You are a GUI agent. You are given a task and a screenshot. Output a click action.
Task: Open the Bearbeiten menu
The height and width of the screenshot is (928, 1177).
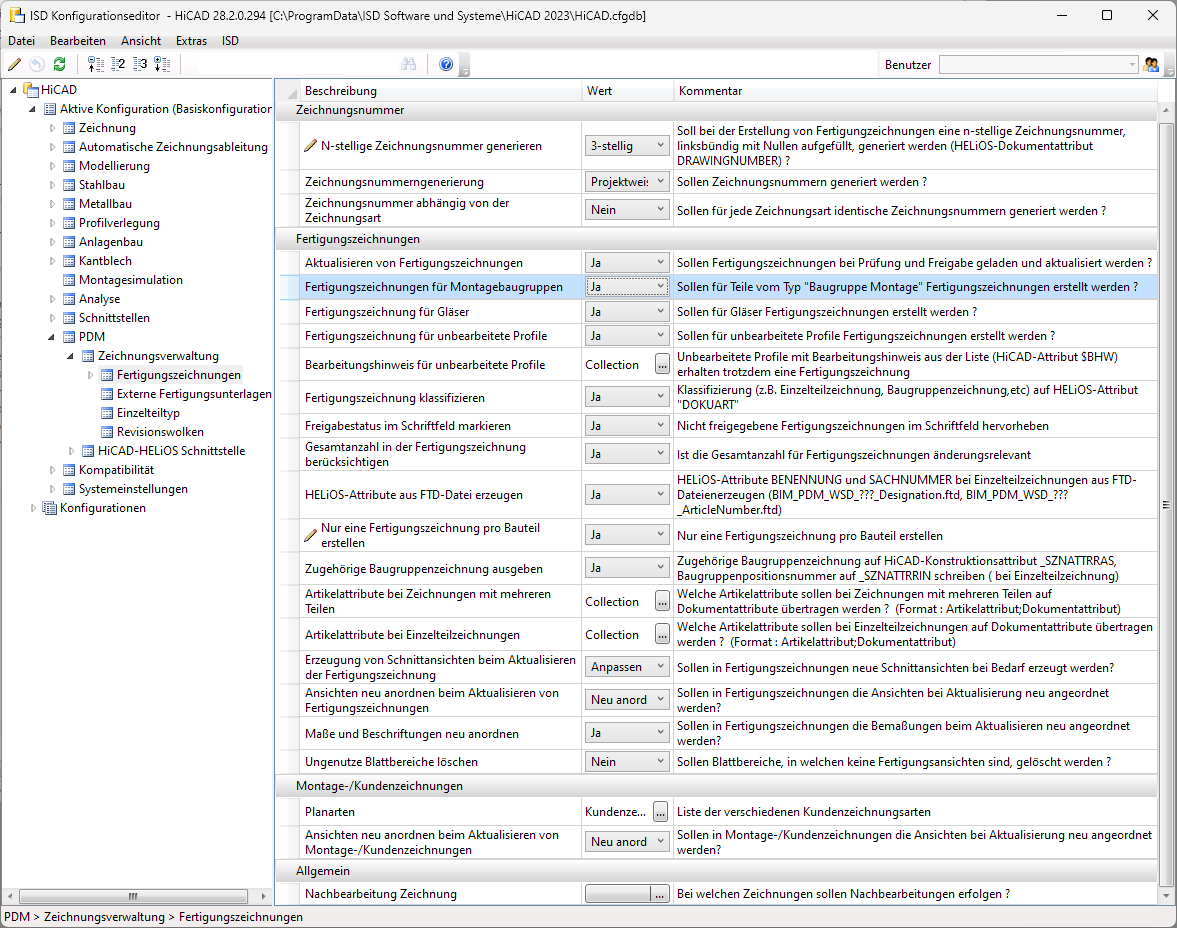[78, 41]
